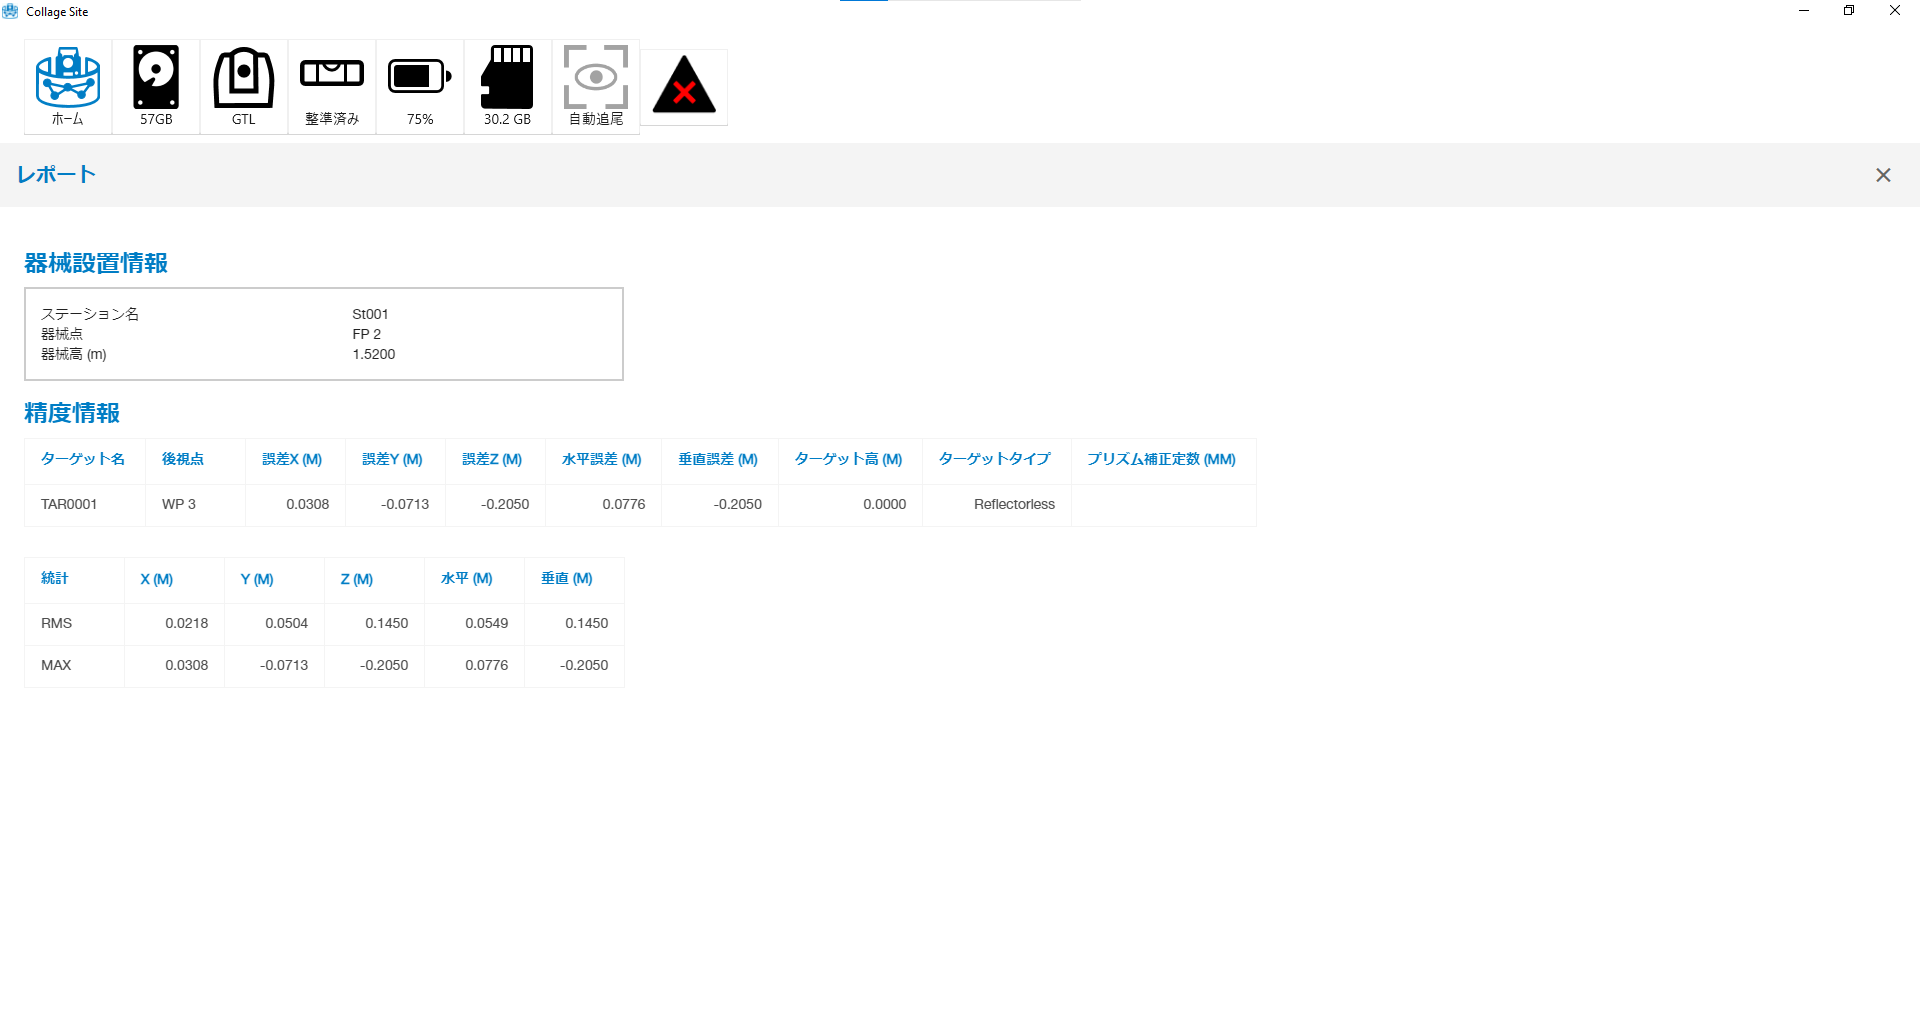Toggle the auto tracking 自動追尾 icon

596,86
